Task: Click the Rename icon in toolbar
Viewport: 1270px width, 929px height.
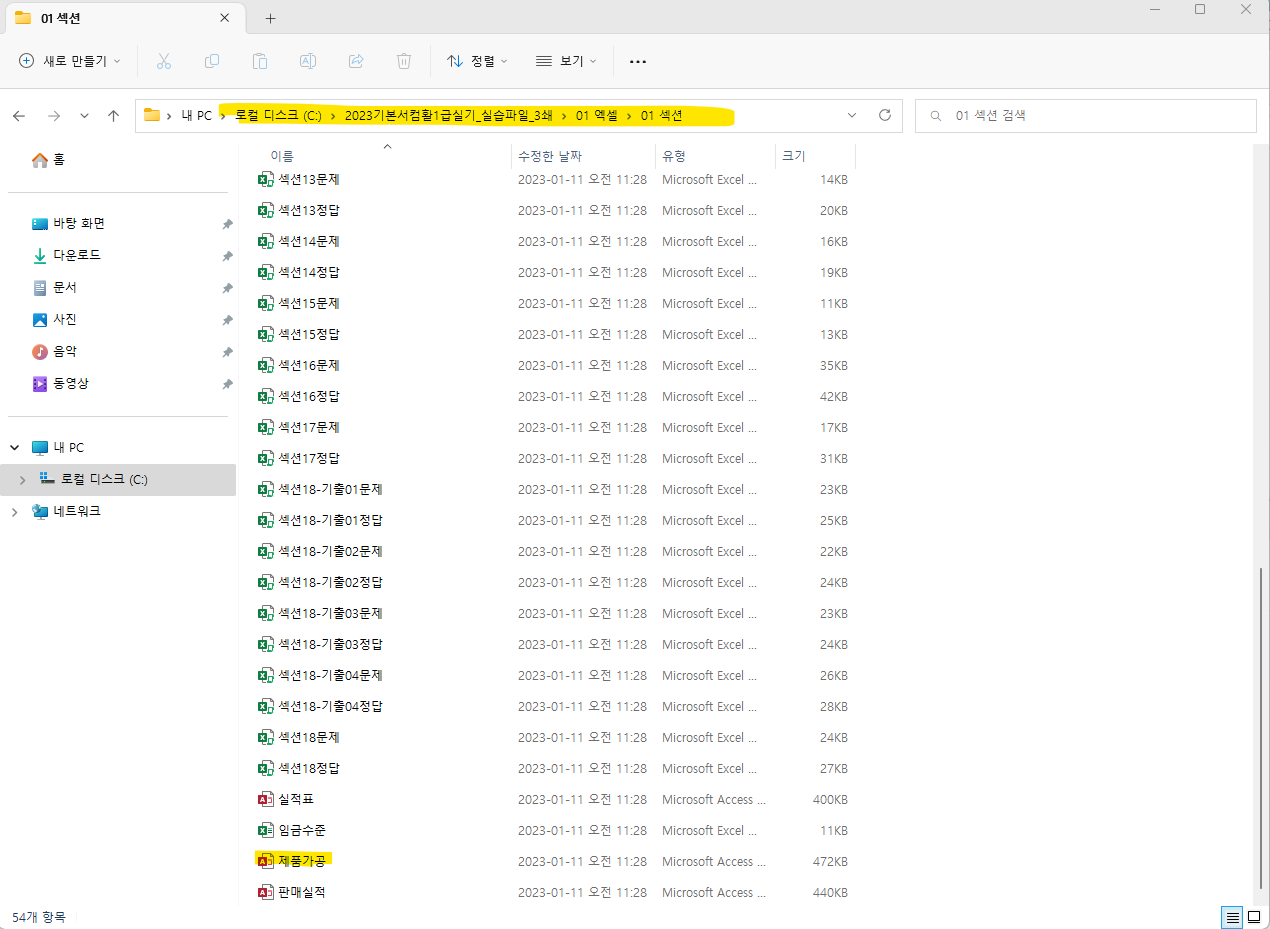Action: [308, 61]
